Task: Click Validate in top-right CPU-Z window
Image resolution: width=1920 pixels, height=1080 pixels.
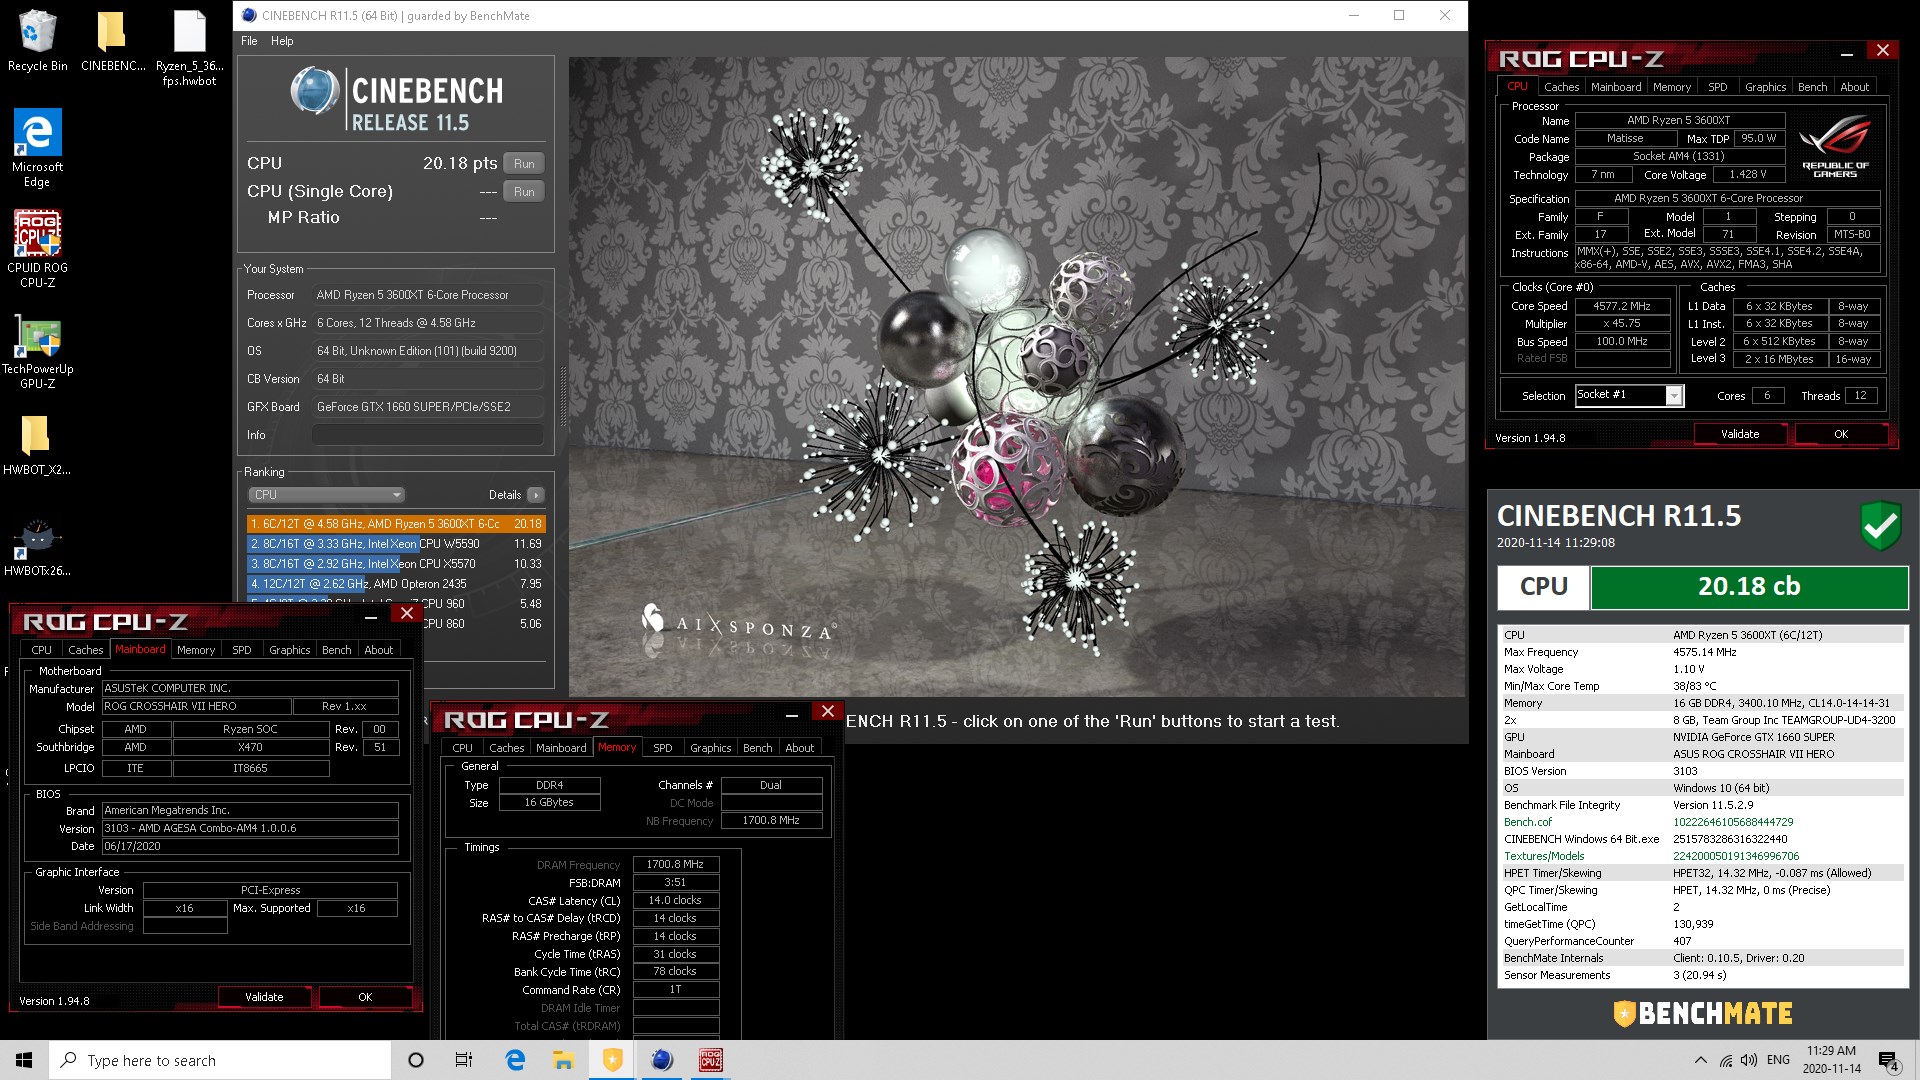Action: (x=1739, y=434)
